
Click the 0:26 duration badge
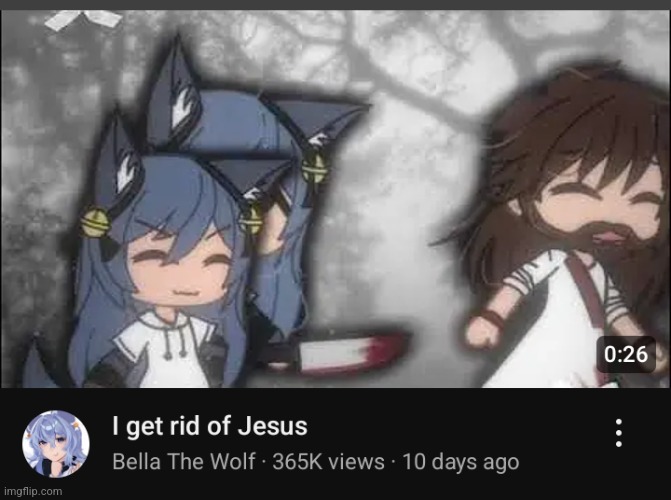point(626,354)
